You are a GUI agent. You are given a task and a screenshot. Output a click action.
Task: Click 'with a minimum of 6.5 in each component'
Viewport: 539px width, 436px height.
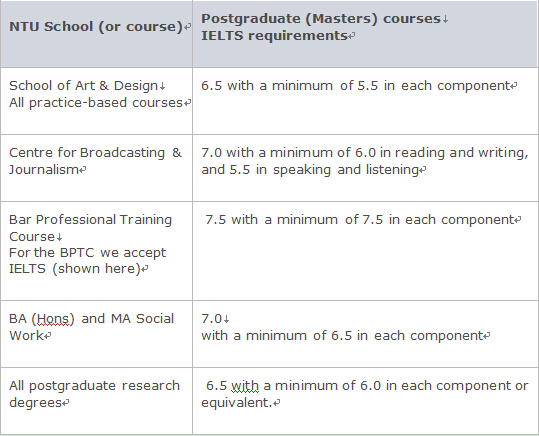point(342,336)
